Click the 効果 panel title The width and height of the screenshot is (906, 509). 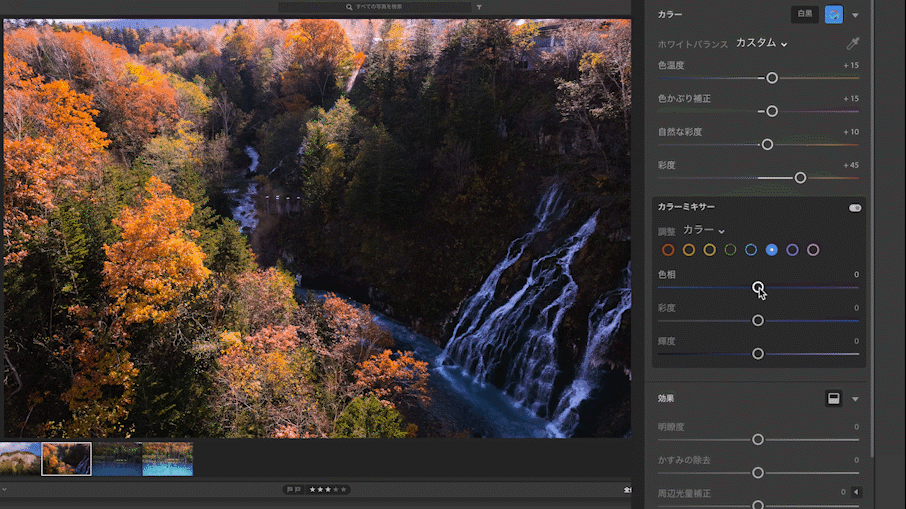[666, 399]
